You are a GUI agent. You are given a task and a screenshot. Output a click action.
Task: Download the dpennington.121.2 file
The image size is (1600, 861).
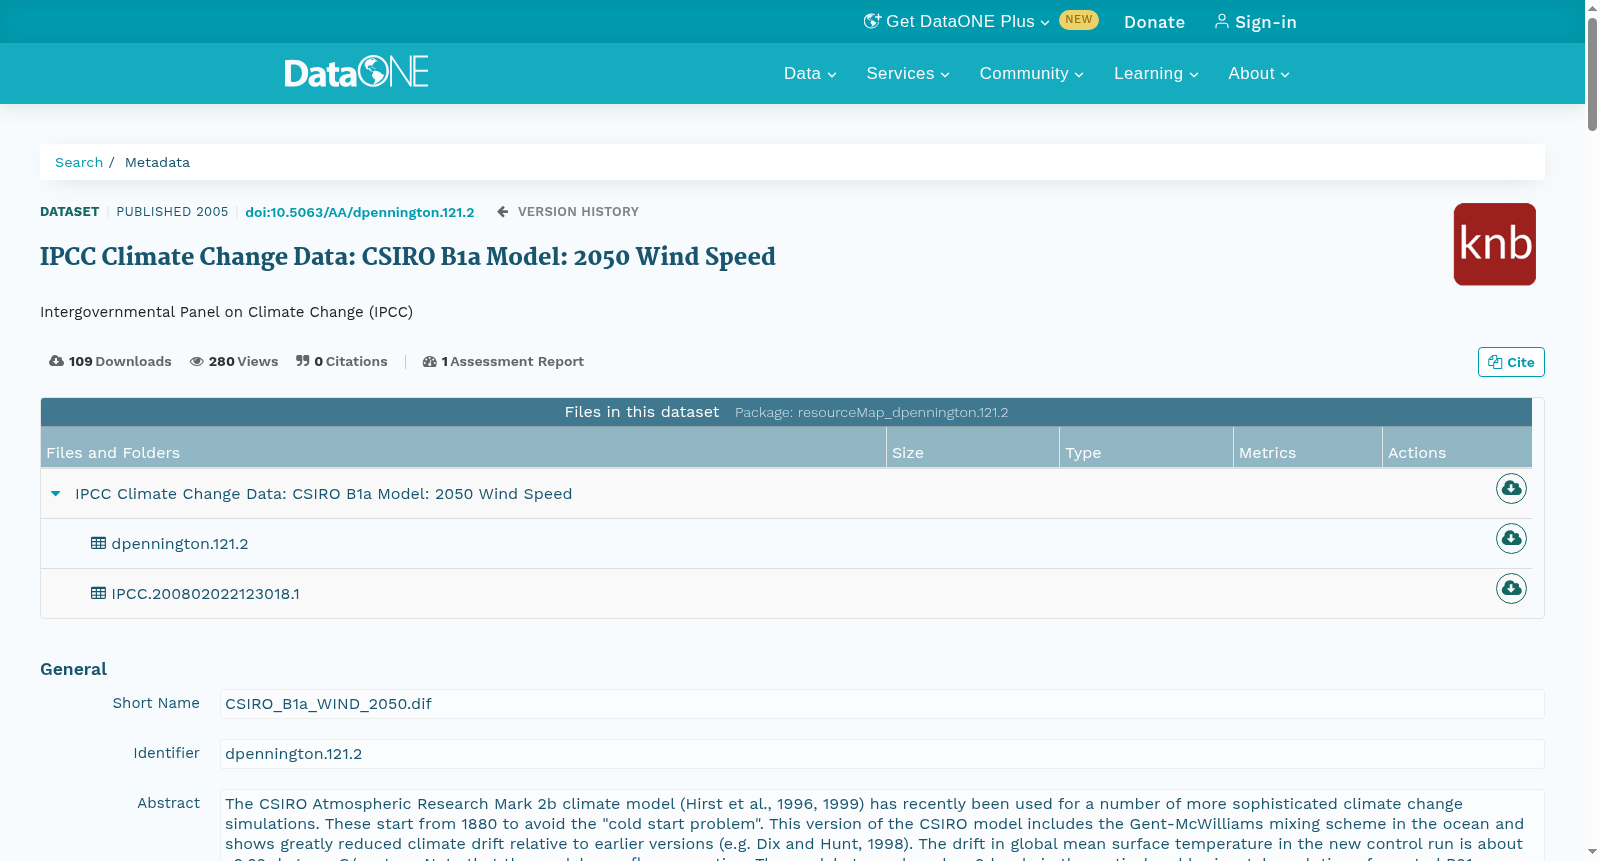pos(1511,538)
